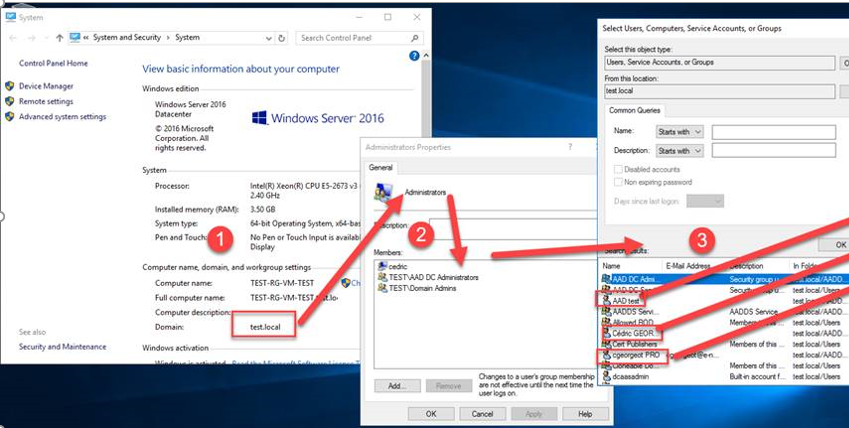Open help with the blue question mark icon
Image resolution: width=849 pixels, height=428 pixels.
pyautogui.click(x=414, y=56)
